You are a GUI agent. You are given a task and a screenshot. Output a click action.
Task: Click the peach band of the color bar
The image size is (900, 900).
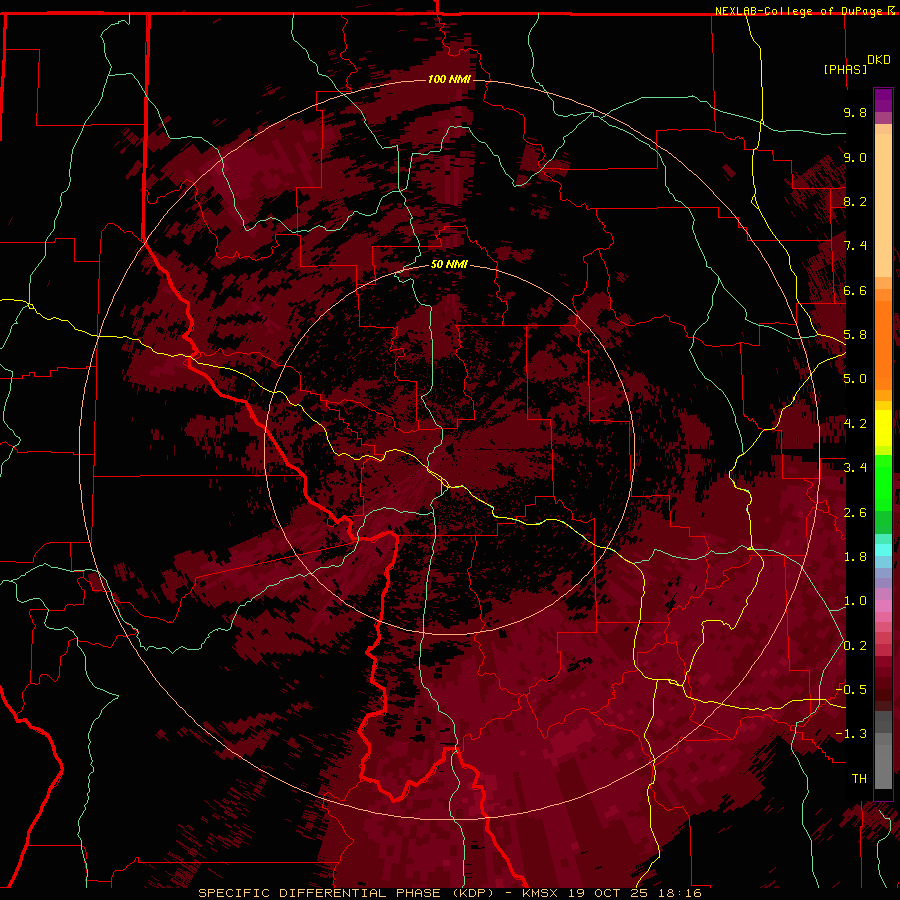tap(883, 204)
